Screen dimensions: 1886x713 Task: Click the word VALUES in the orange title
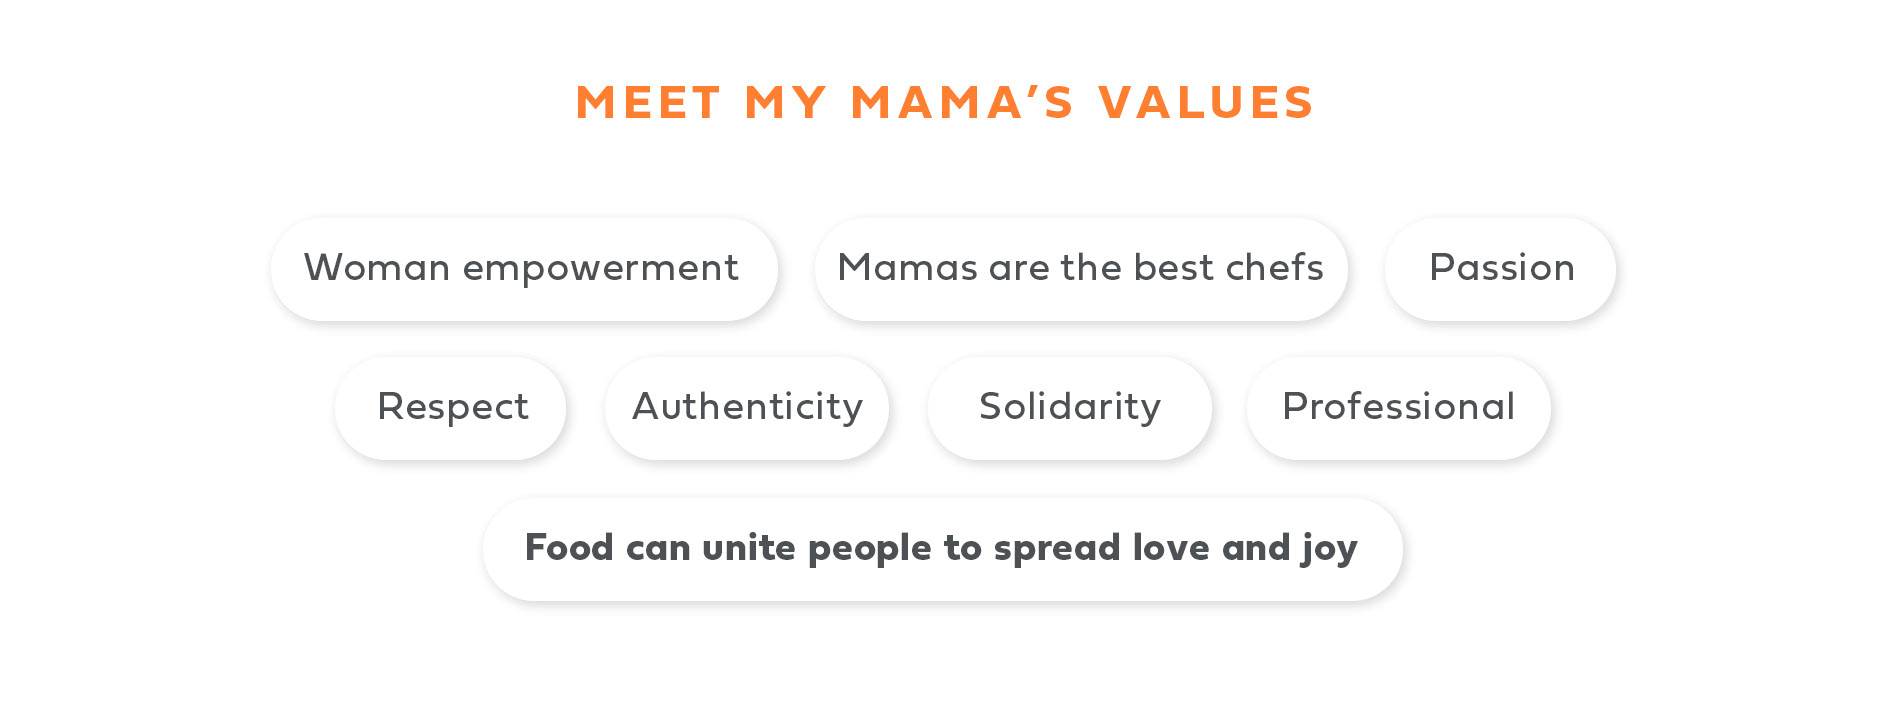point(1206,103)
